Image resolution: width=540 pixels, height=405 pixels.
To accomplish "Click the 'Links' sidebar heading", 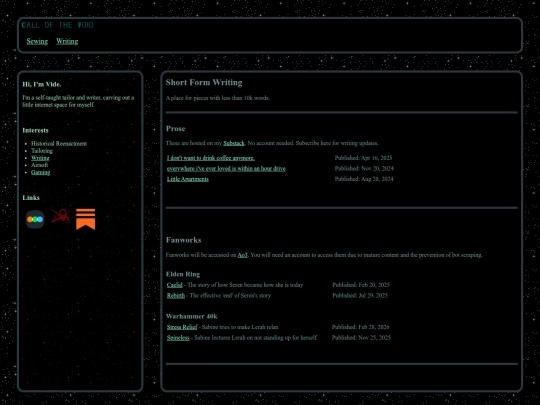I will (x=31, y=198).
